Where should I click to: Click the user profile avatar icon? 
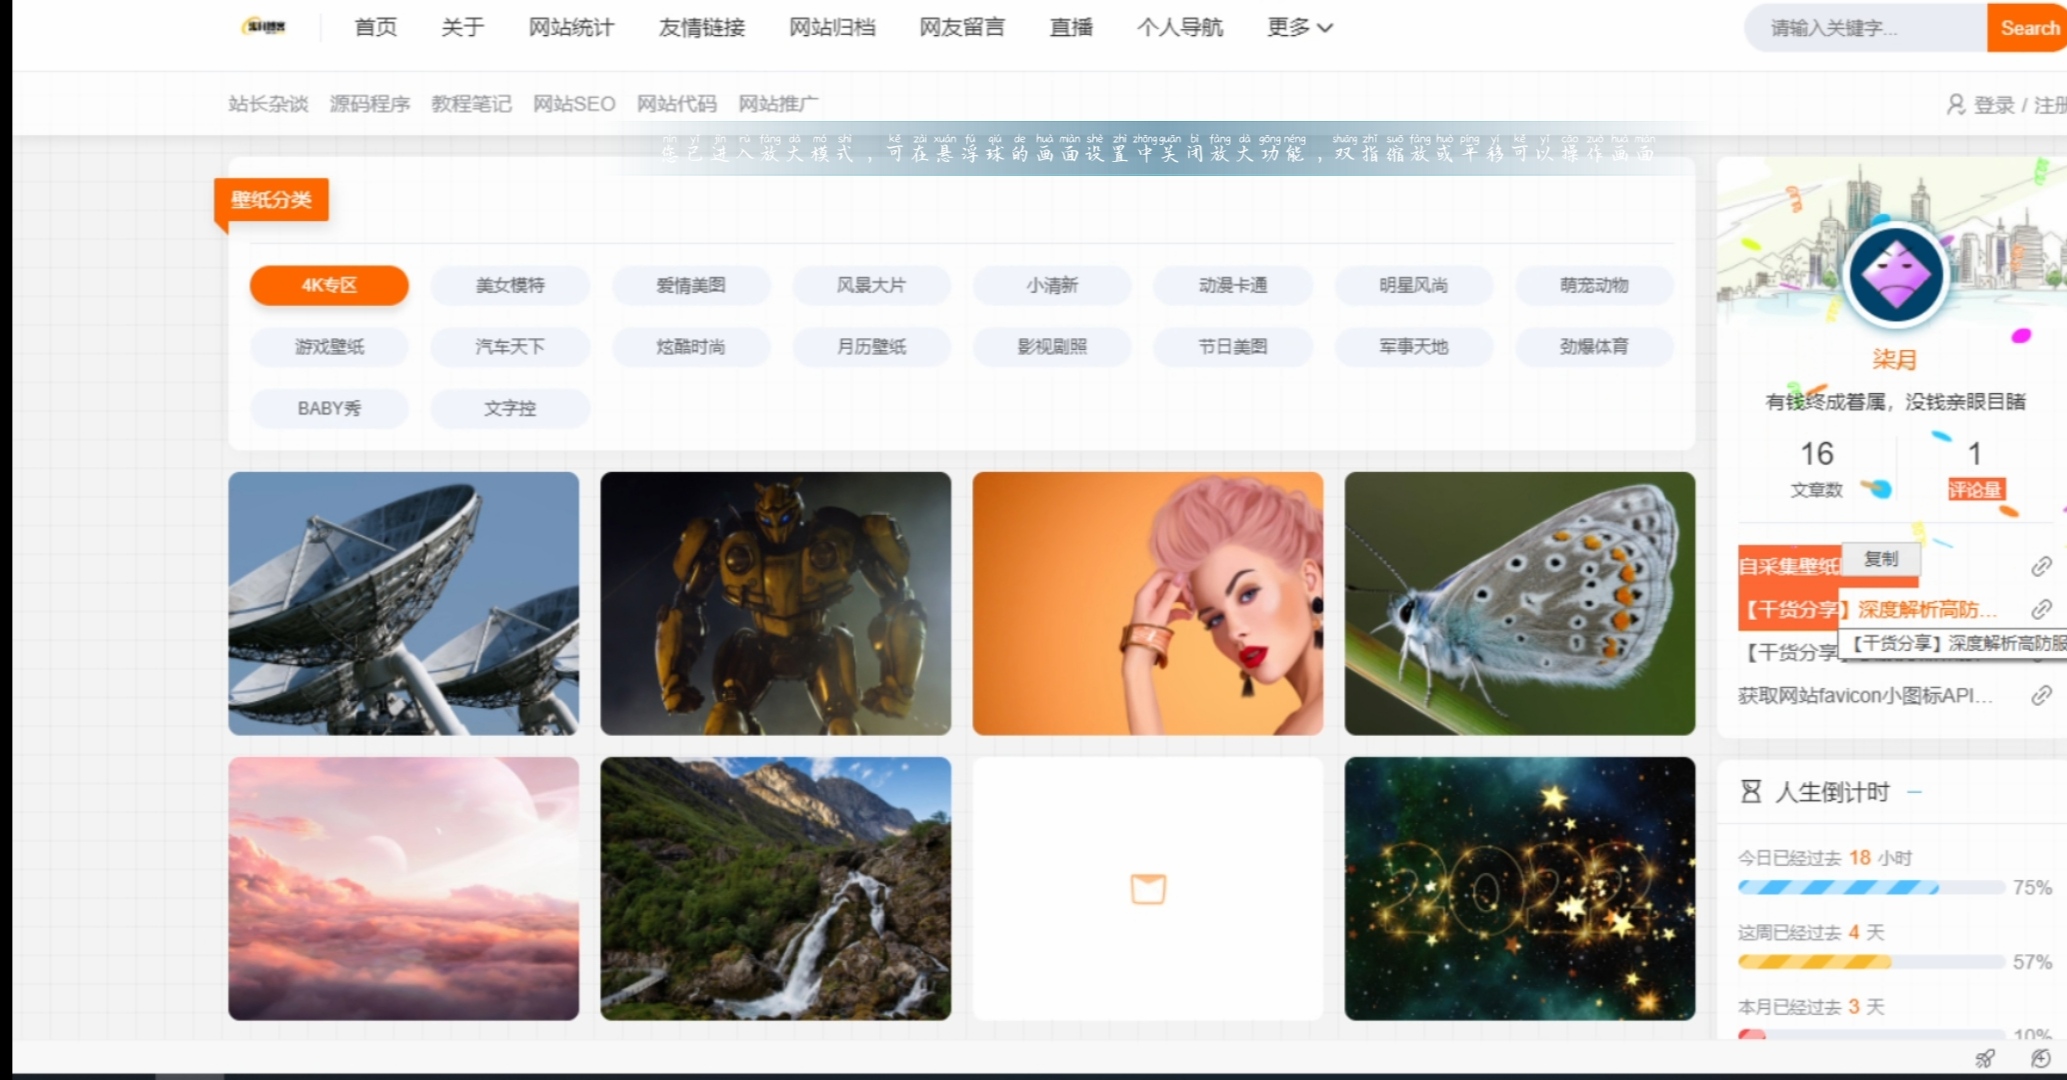[1895, 278]
